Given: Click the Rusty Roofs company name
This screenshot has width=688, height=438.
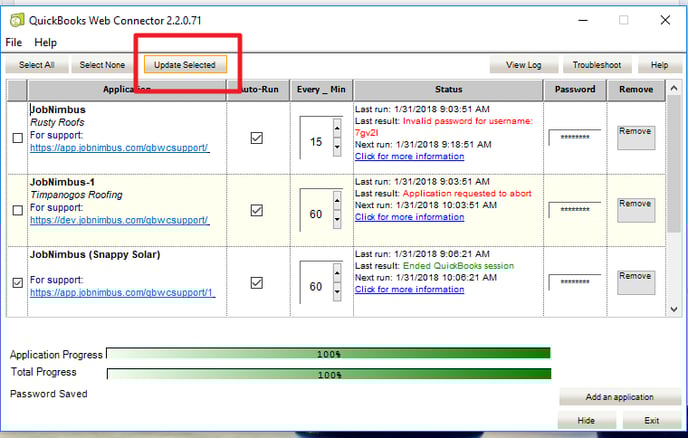Looking at the screenshot, I should point(57,122).
